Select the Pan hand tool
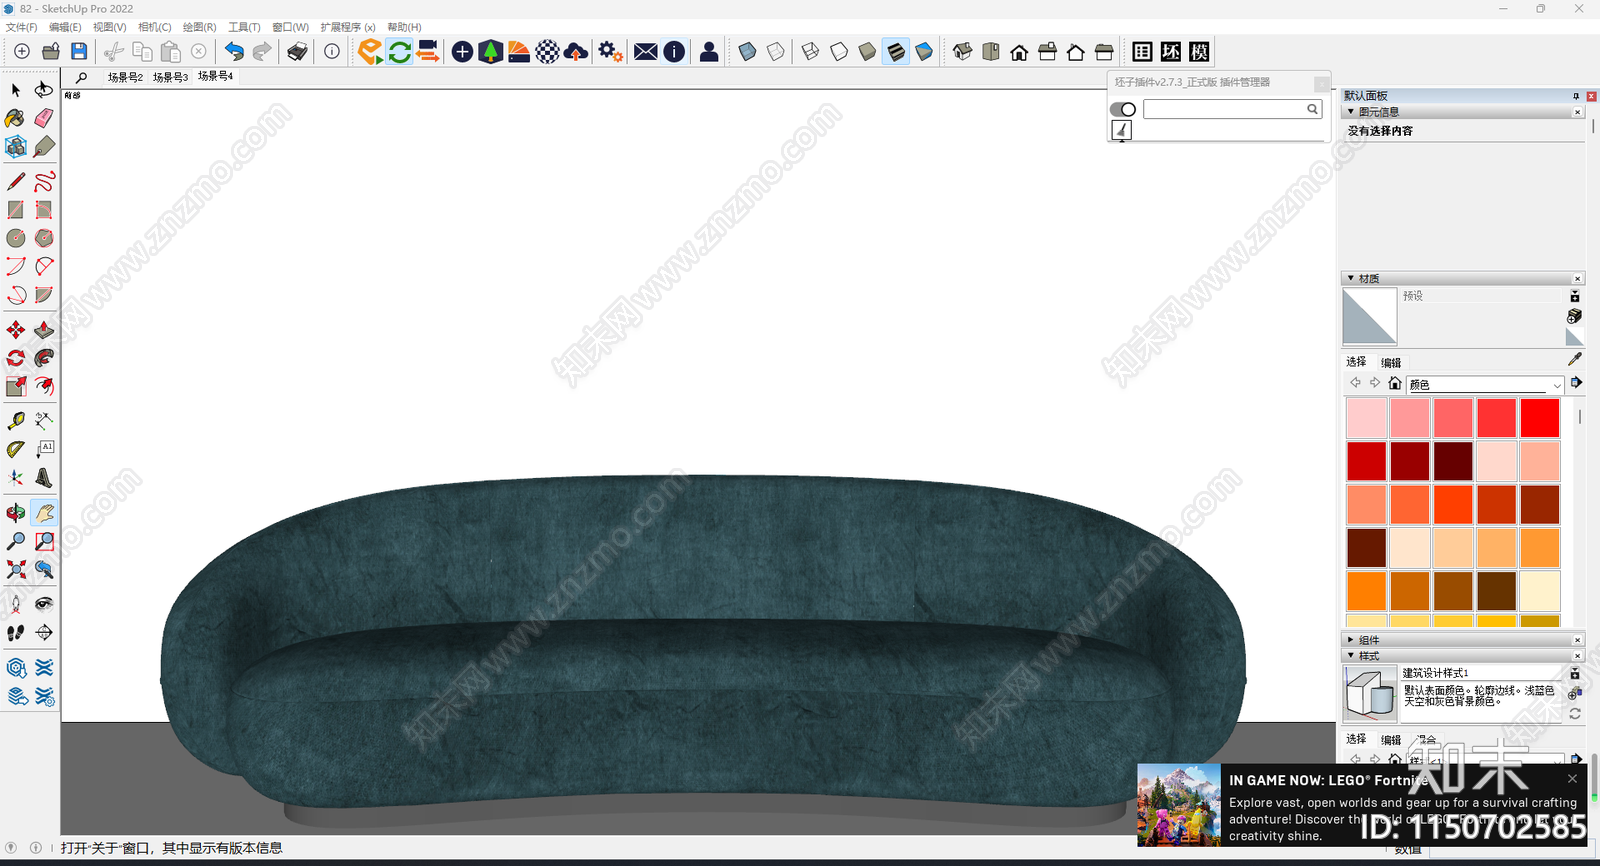 [x=44, y=513]
